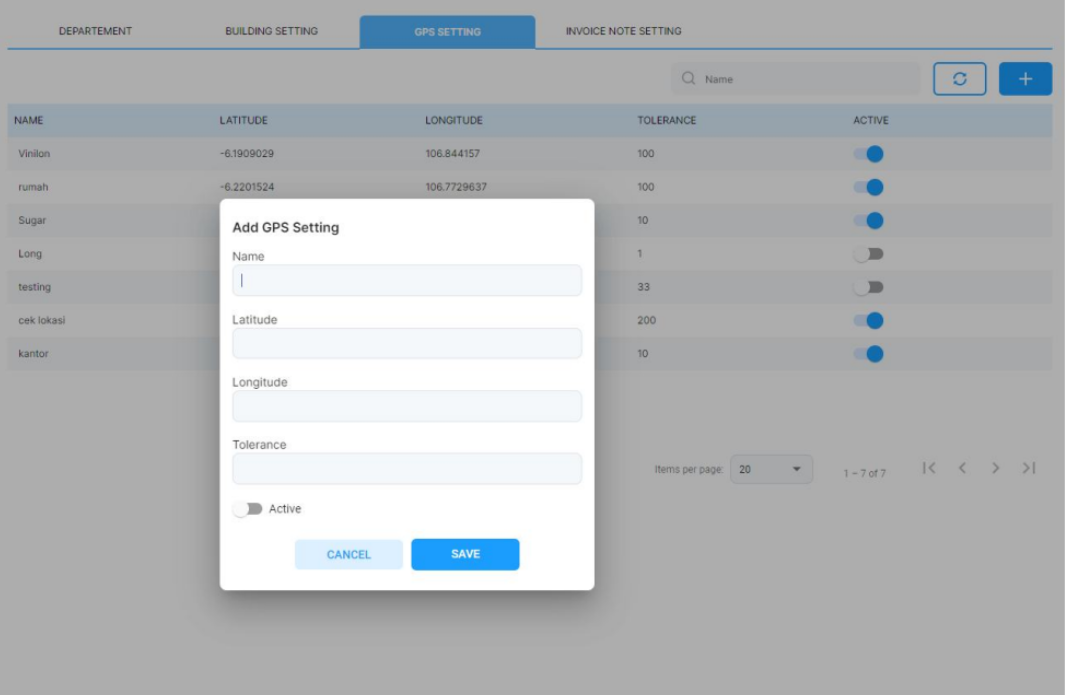The image size is (1065, 695).
Task: Disable the Active toggle for Vinilon
Action: point(868,154)
